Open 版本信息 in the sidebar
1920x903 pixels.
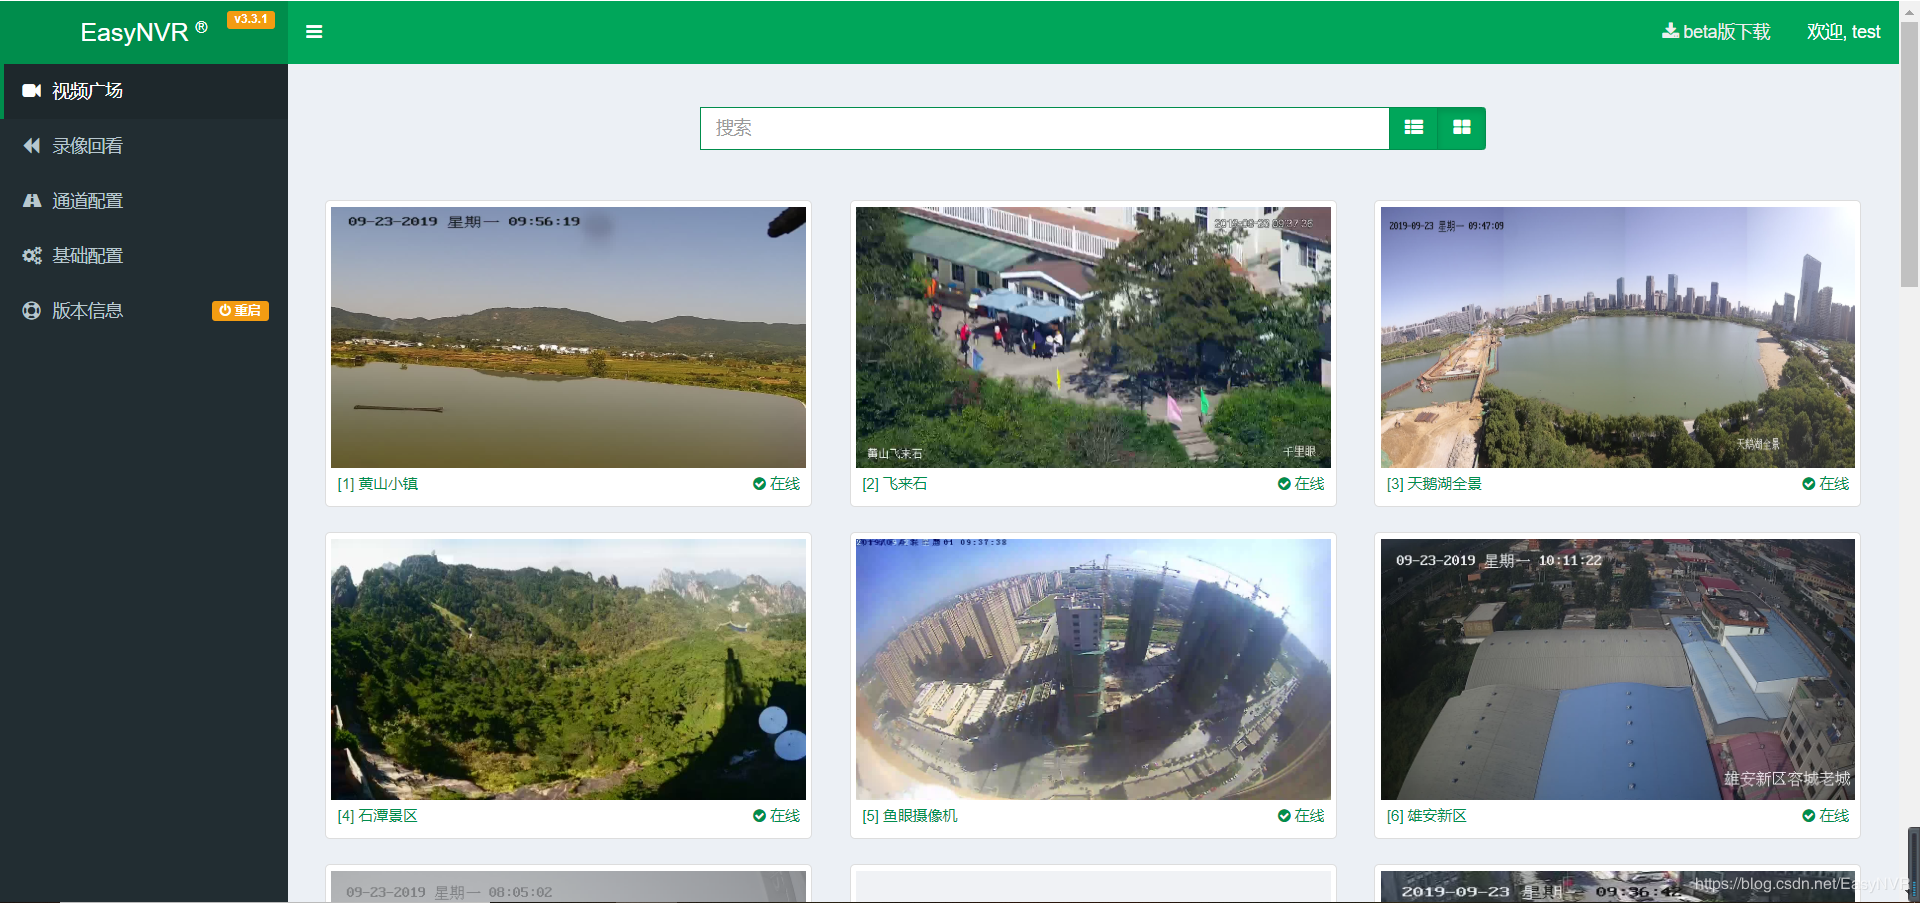144,311
